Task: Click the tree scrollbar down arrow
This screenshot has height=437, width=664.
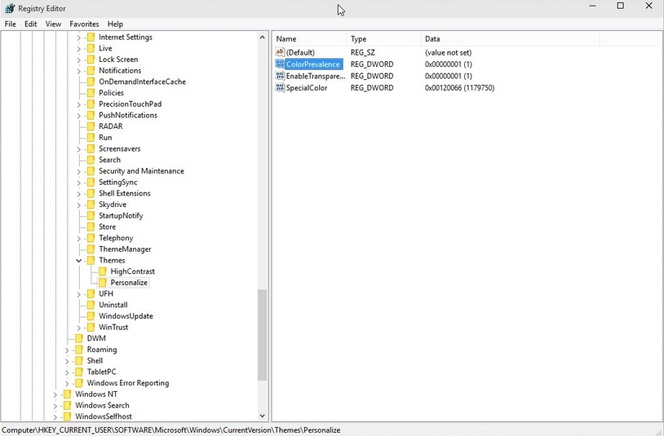Action: point(262,415)
